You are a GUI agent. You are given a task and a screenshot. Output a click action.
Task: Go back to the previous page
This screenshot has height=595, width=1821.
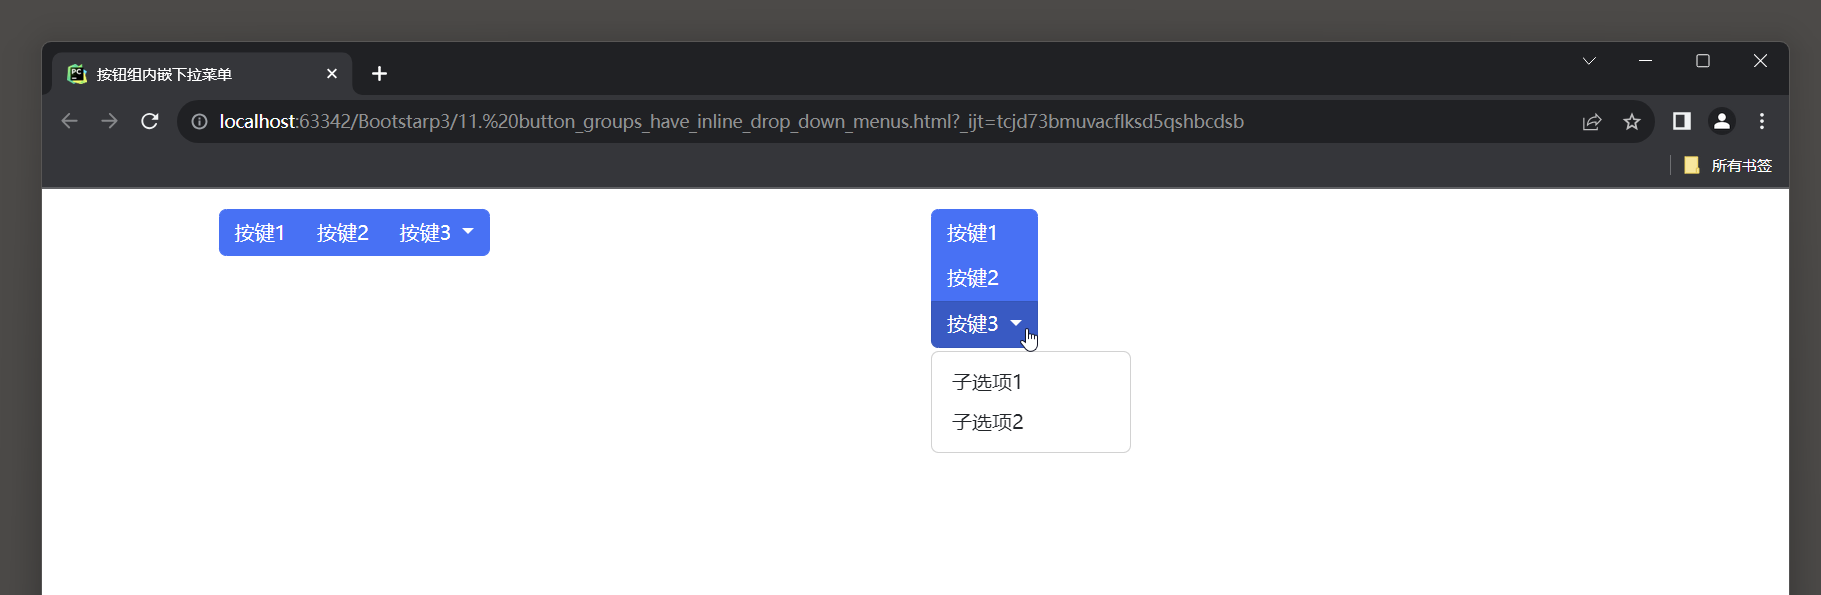pyautogui.click(x=69, y=121)
